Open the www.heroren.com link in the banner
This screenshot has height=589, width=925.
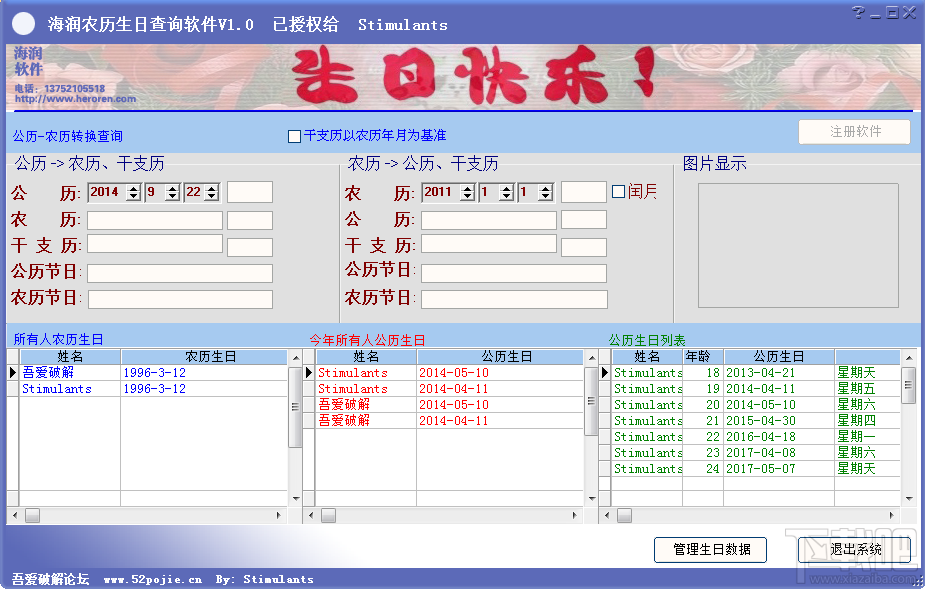[76, 99]
